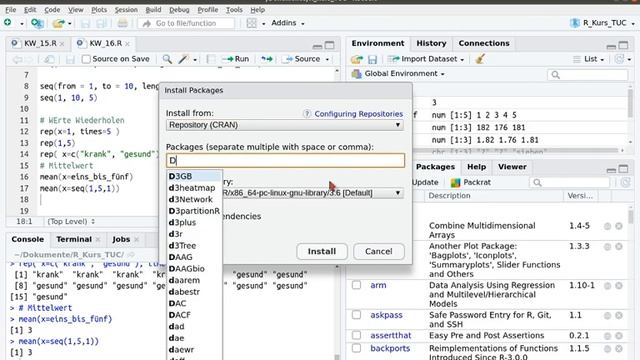Screen dimensions: 640x360
Task: Click the Open File folder icon
Action: pos(59,23)
